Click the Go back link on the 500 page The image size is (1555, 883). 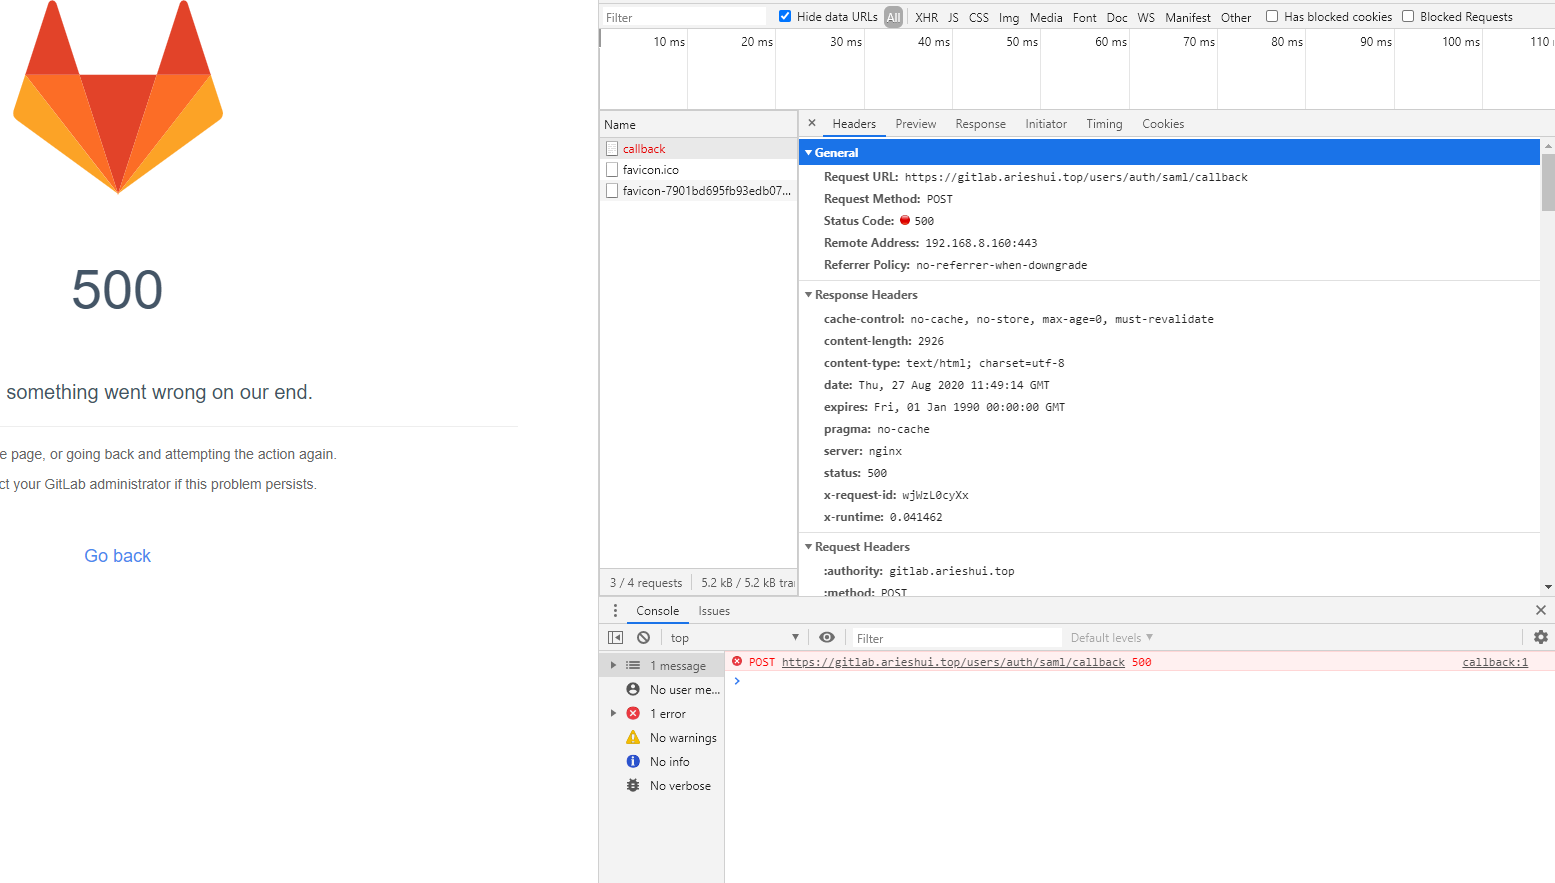117,555
